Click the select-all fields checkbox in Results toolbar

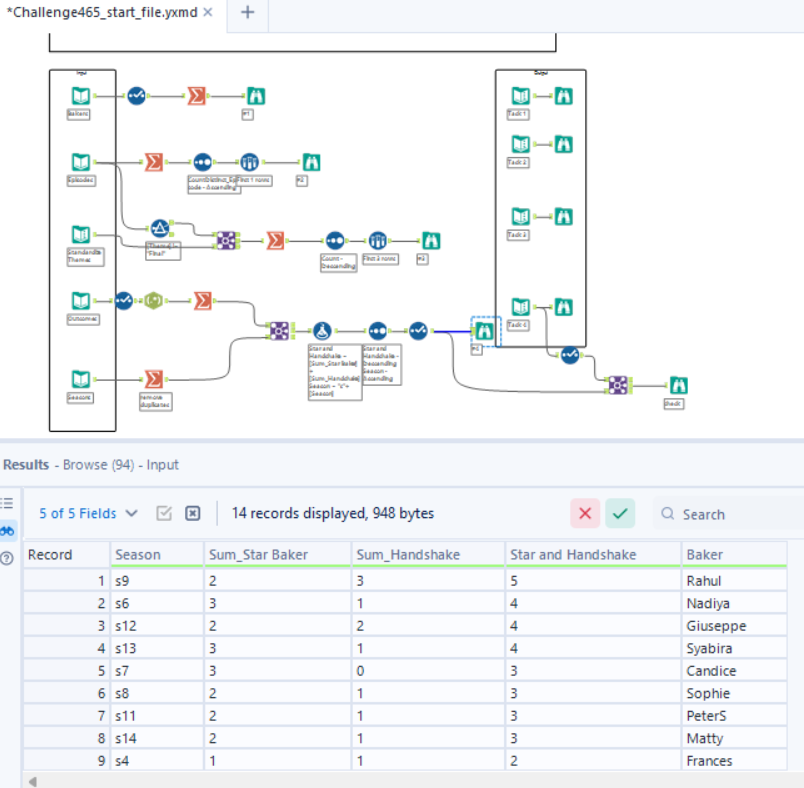coord(165,512)
